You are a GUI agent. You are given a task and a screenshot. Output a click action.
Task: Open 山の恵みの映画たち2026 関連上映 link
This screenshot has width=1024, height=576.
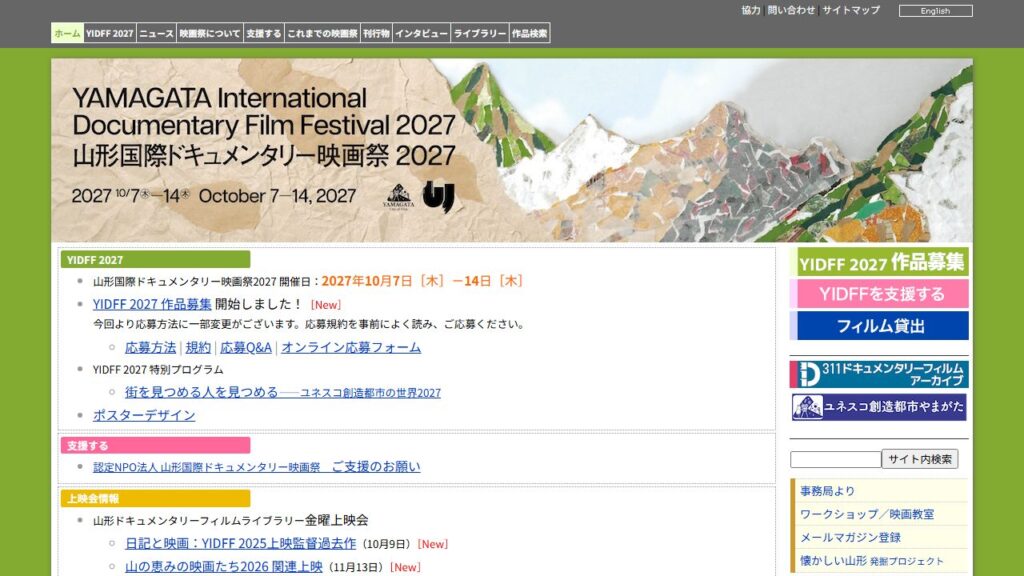(223, 567)
